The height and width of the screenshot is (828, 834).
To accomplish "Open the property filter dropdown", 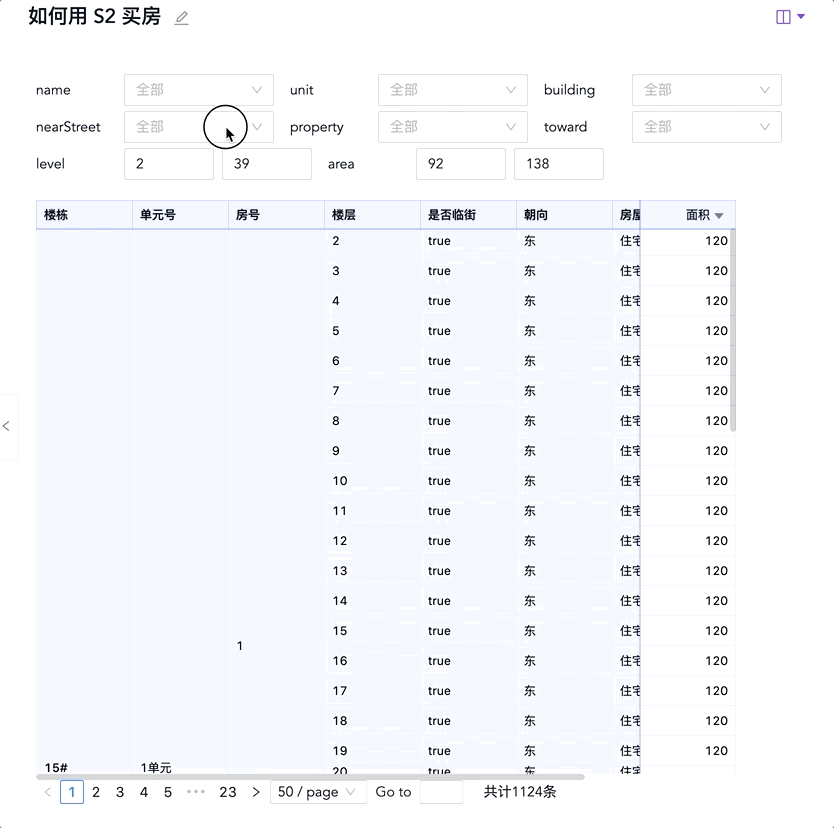I will [453, 127].
